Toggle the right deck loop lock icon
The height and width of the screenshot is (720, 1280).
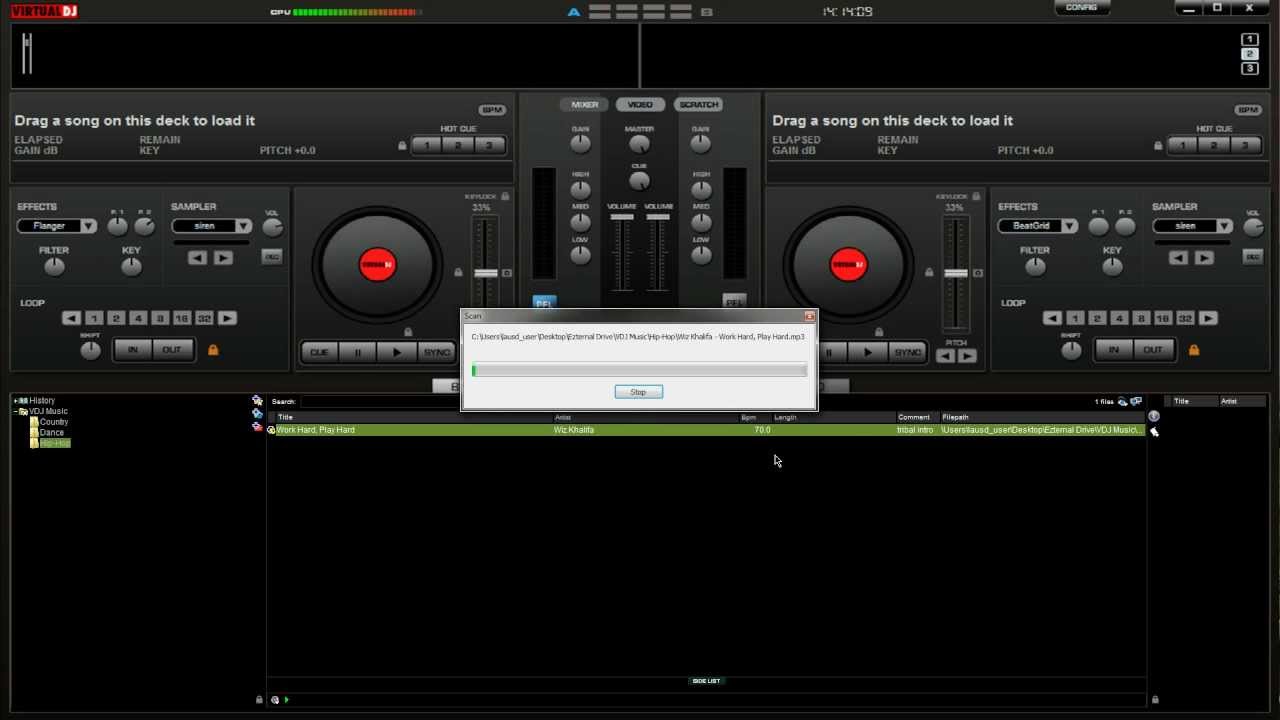1194,350
